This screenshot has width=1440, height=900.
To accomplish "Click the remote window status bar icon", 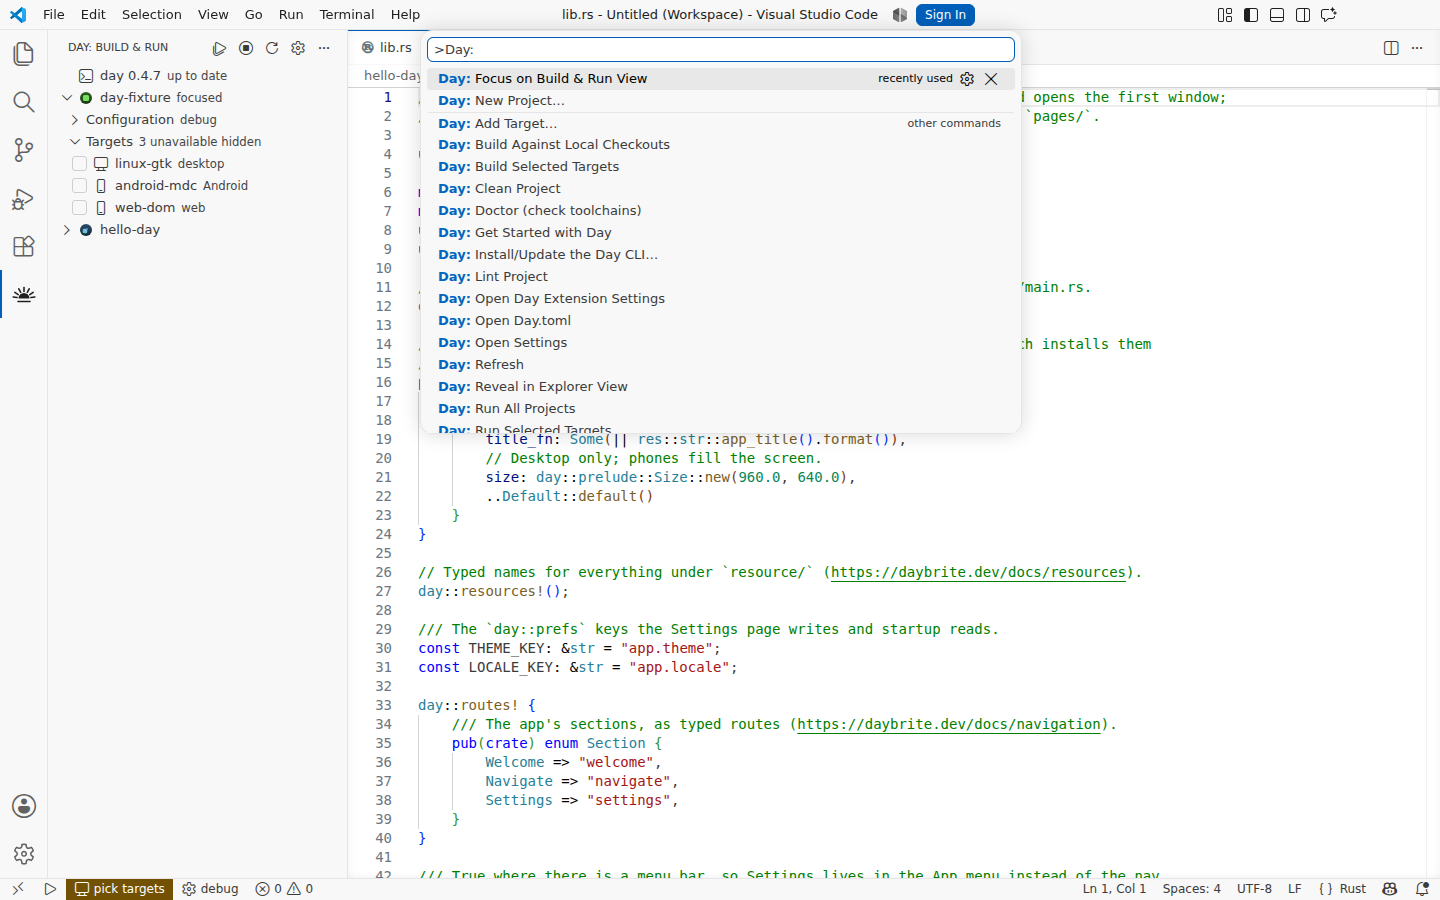I will tap(18, 888).
